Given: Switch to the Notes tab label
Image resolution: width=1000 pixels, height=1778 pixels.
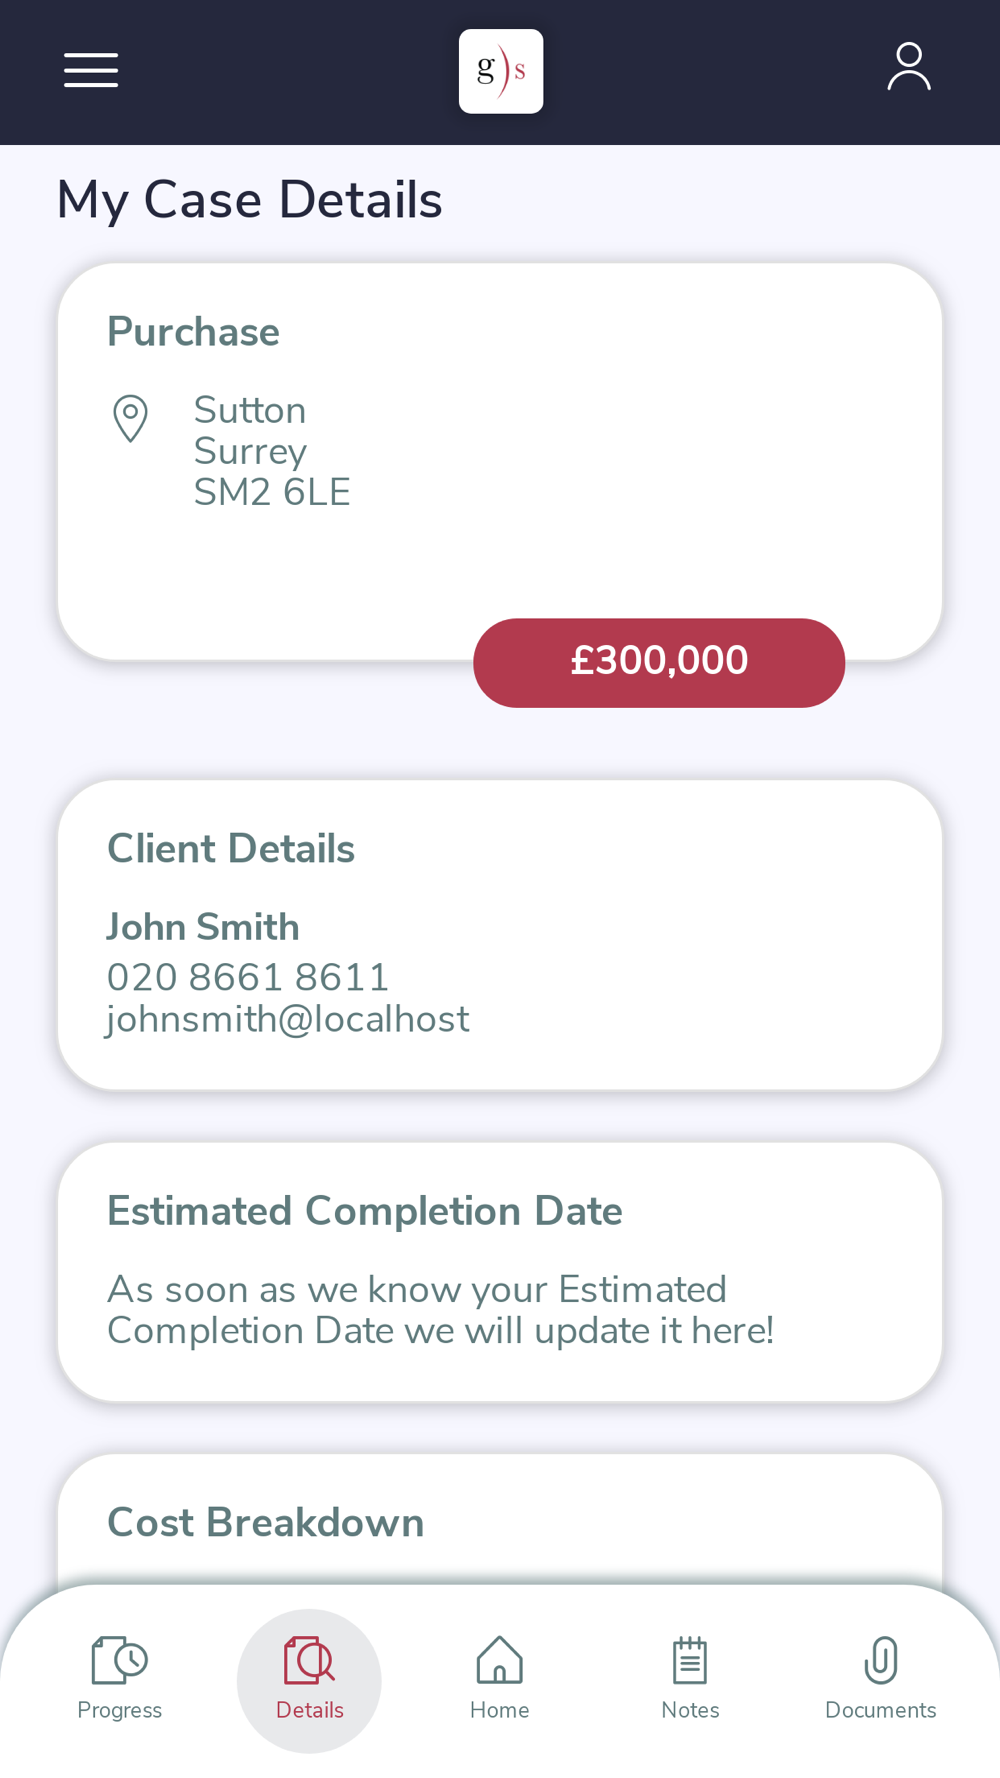Looking at the screenshot, I should point(690,1710).
